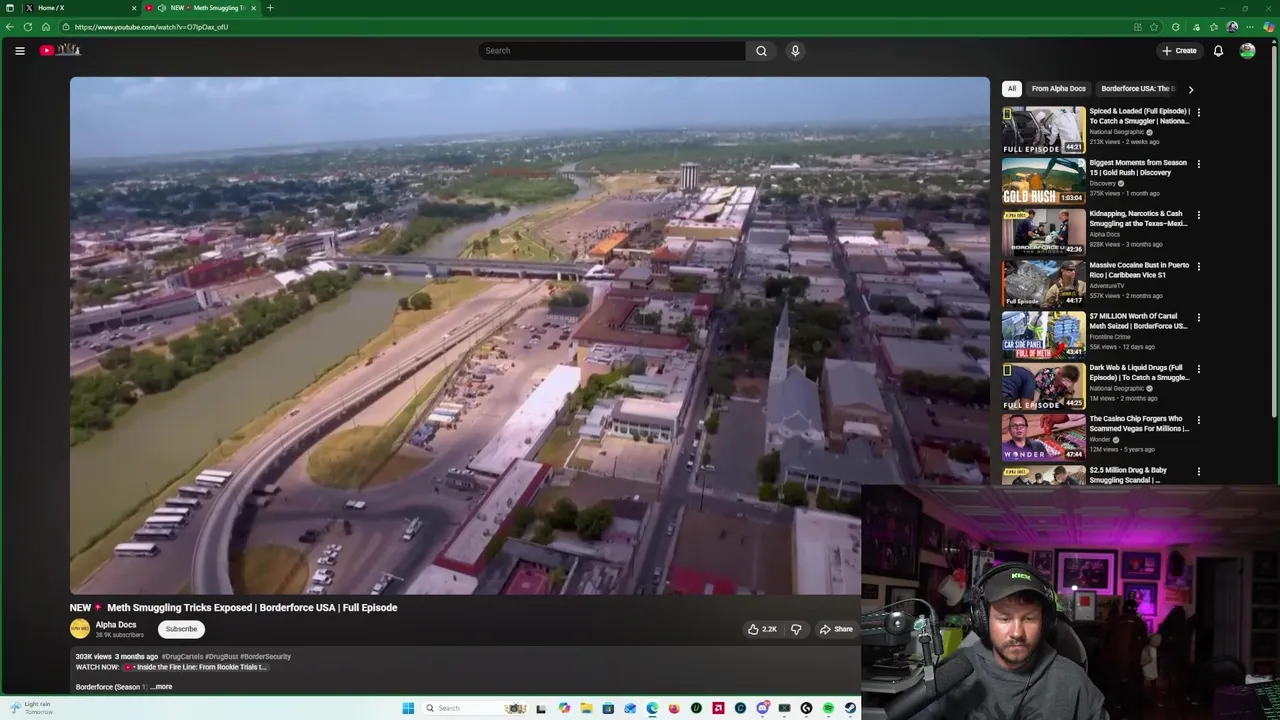
Task: Open File Explorer from the taskbar
Action: [x=586, y=708]
